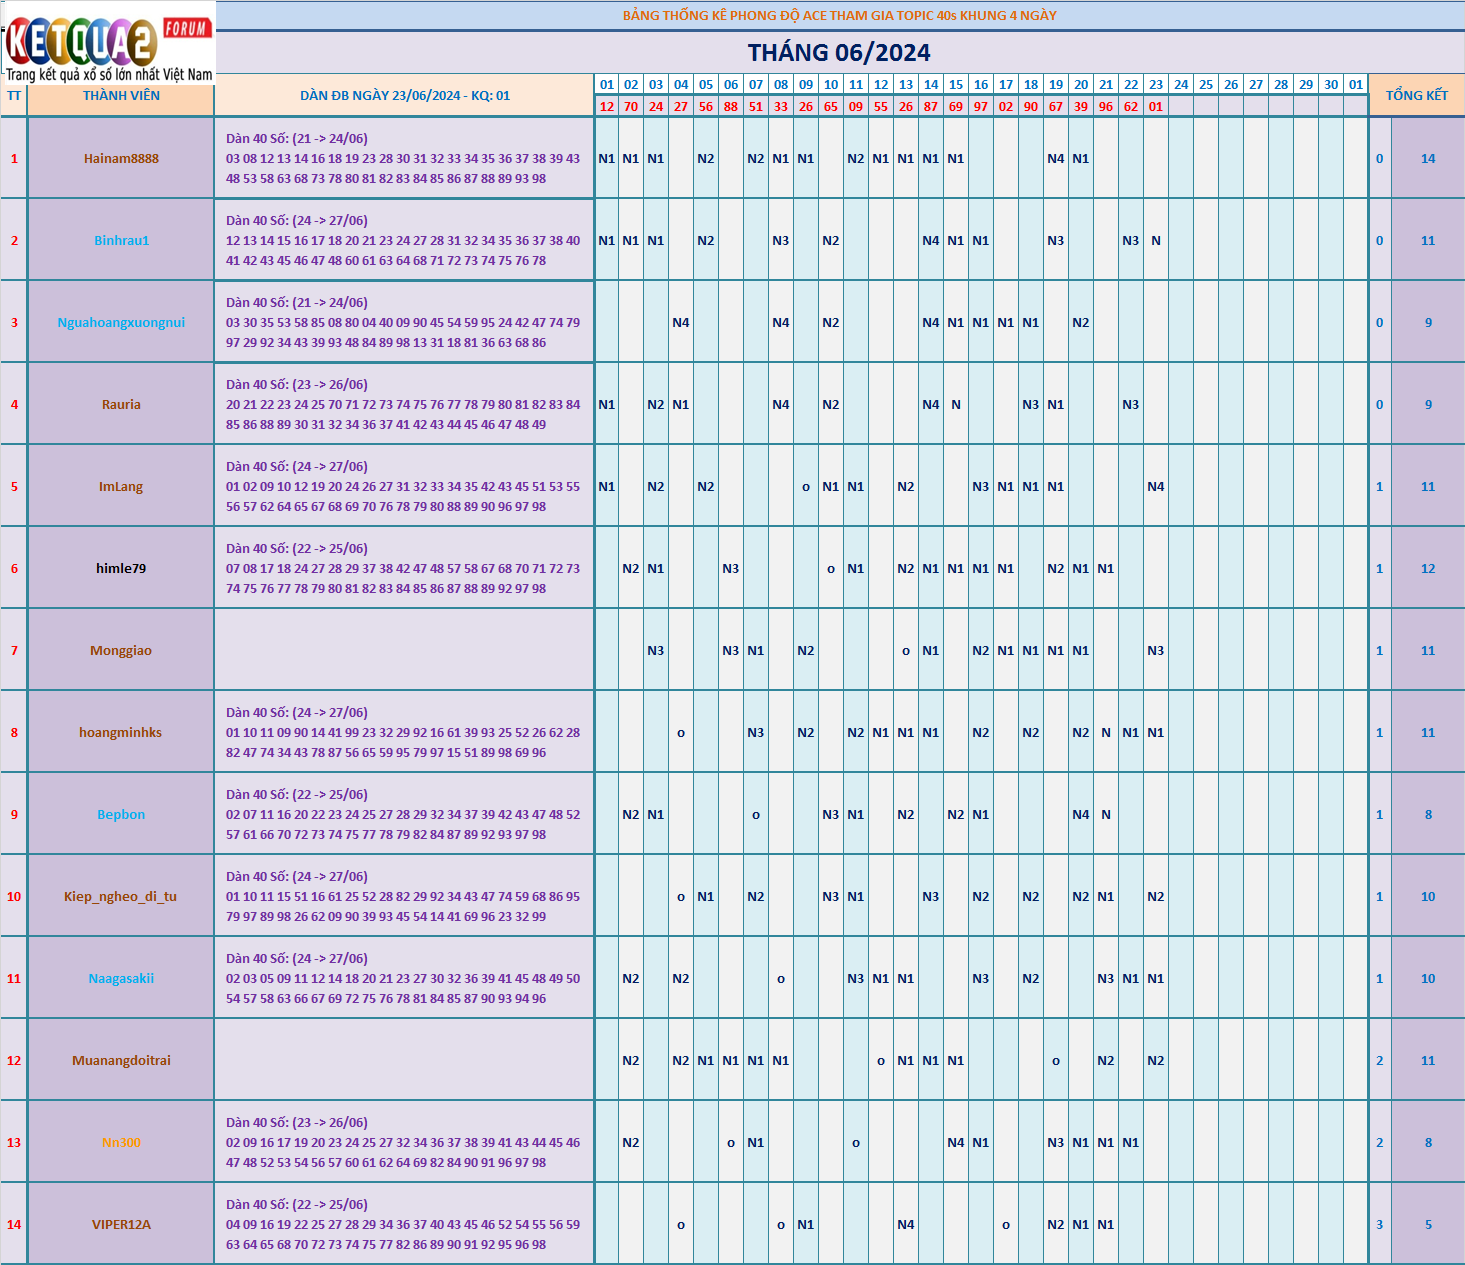Click day 23 column header

[1156, 84]
